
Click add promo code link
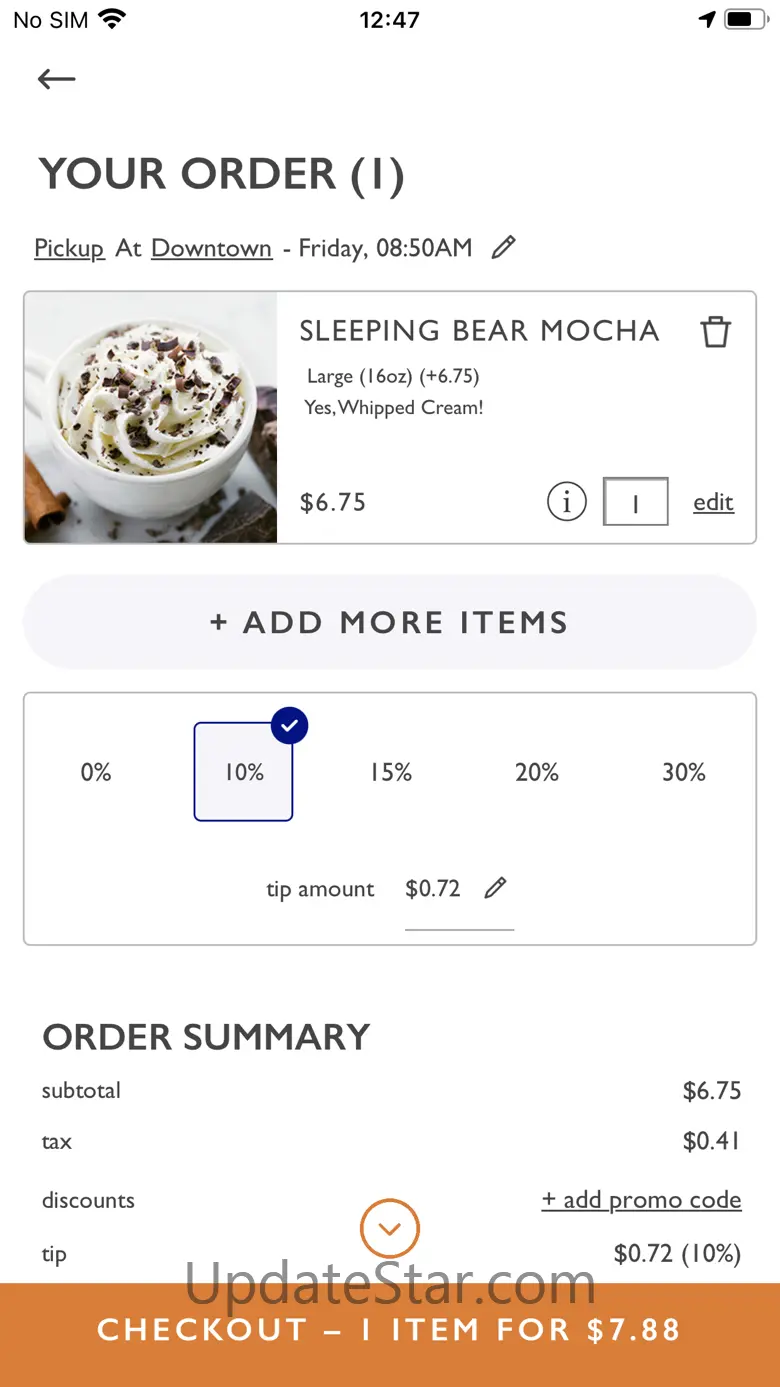641,1200
